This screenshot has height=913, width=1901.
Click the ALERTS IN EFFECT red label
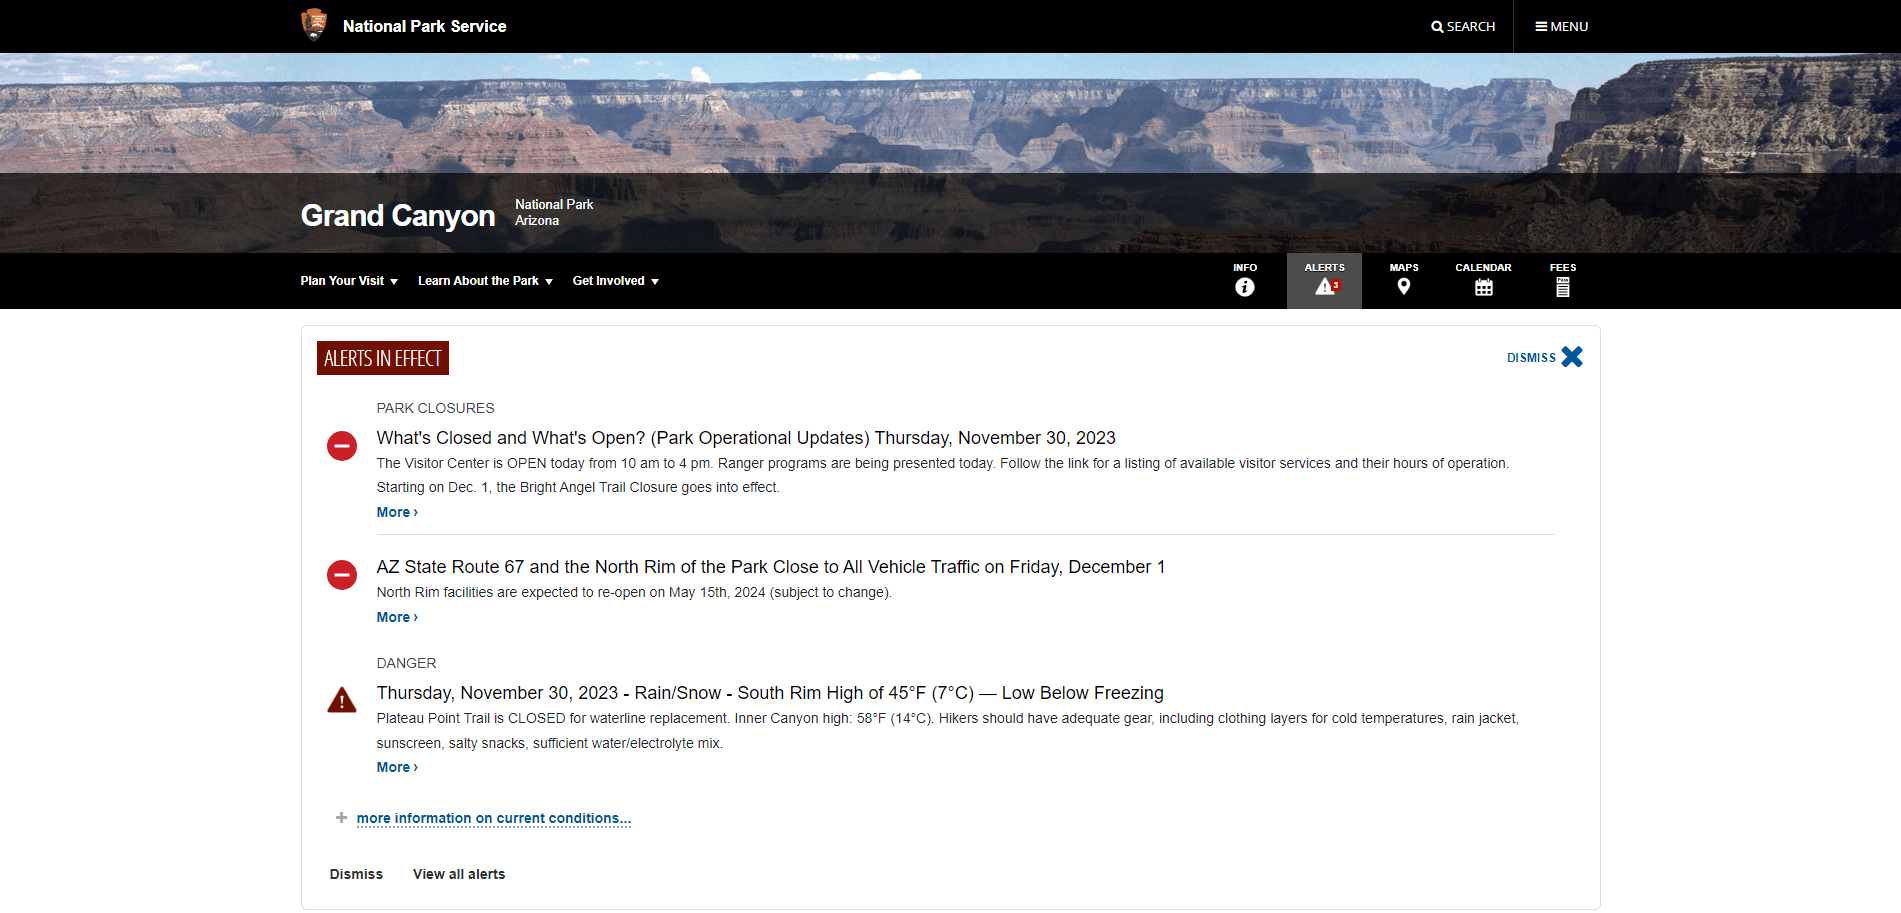coord(383,358)
